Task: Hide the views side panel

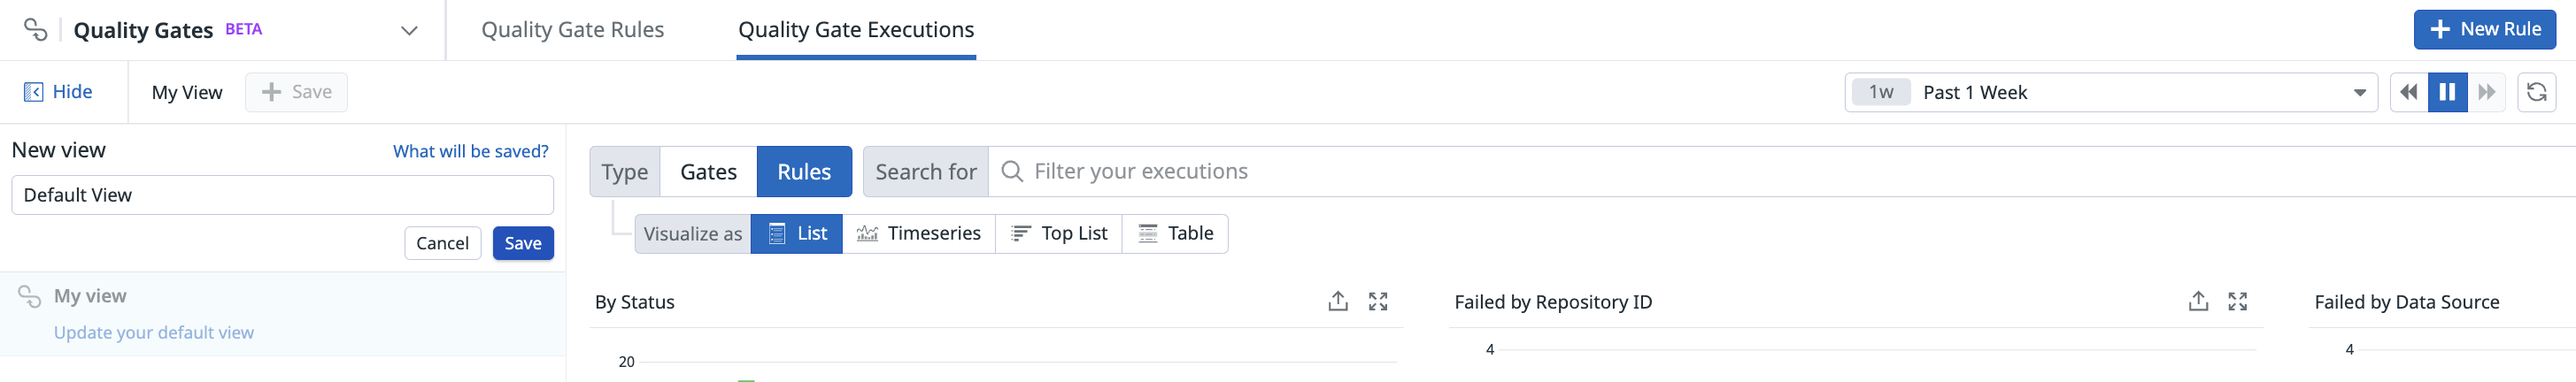Action: (58, 92)
